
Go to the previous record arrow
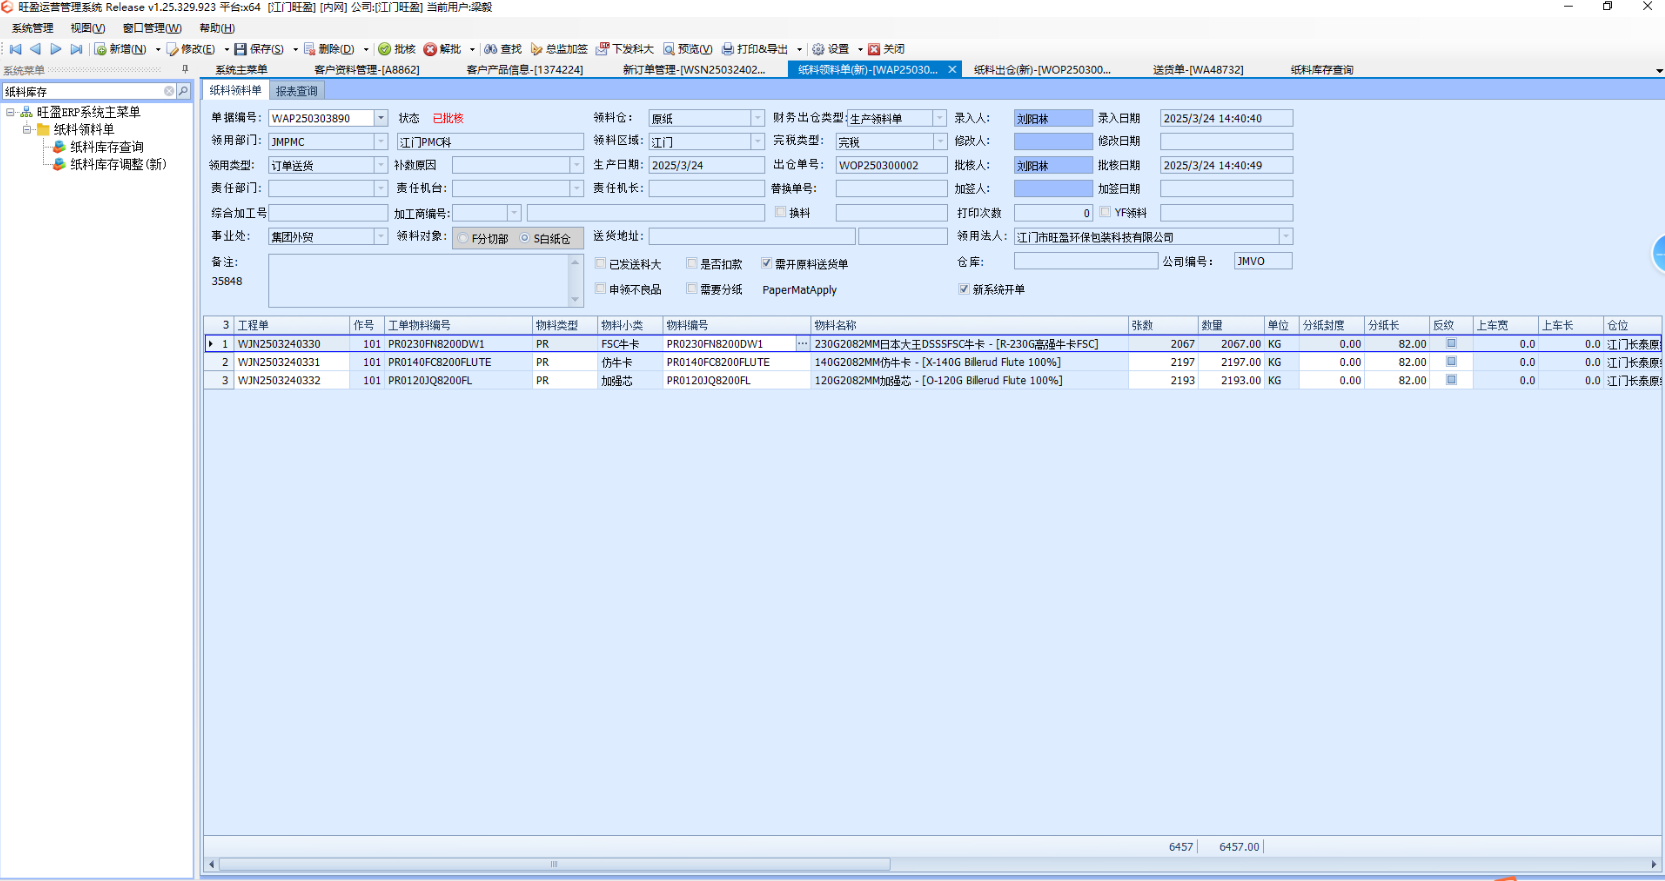[x=36, y=49]
